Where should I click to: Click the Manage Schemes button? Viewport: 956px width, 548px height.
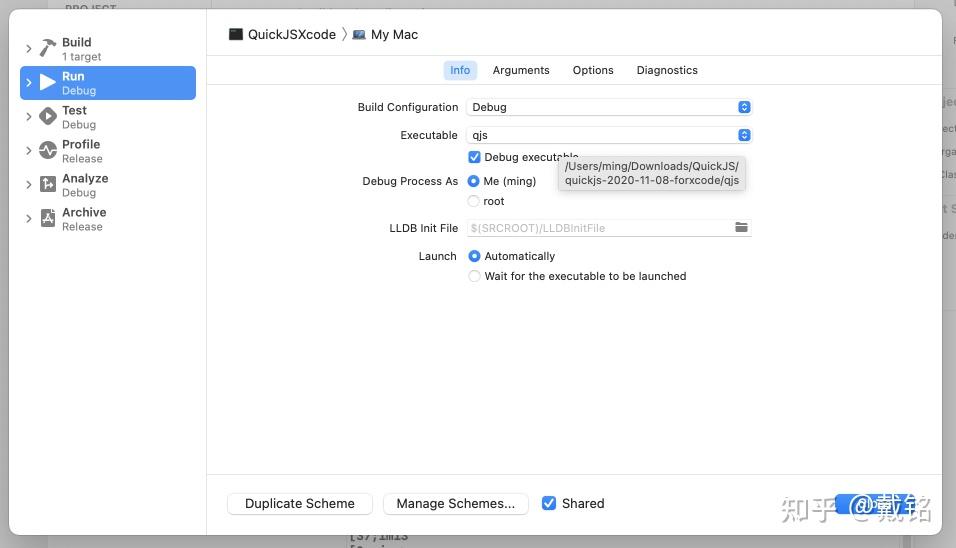point(455,503)
